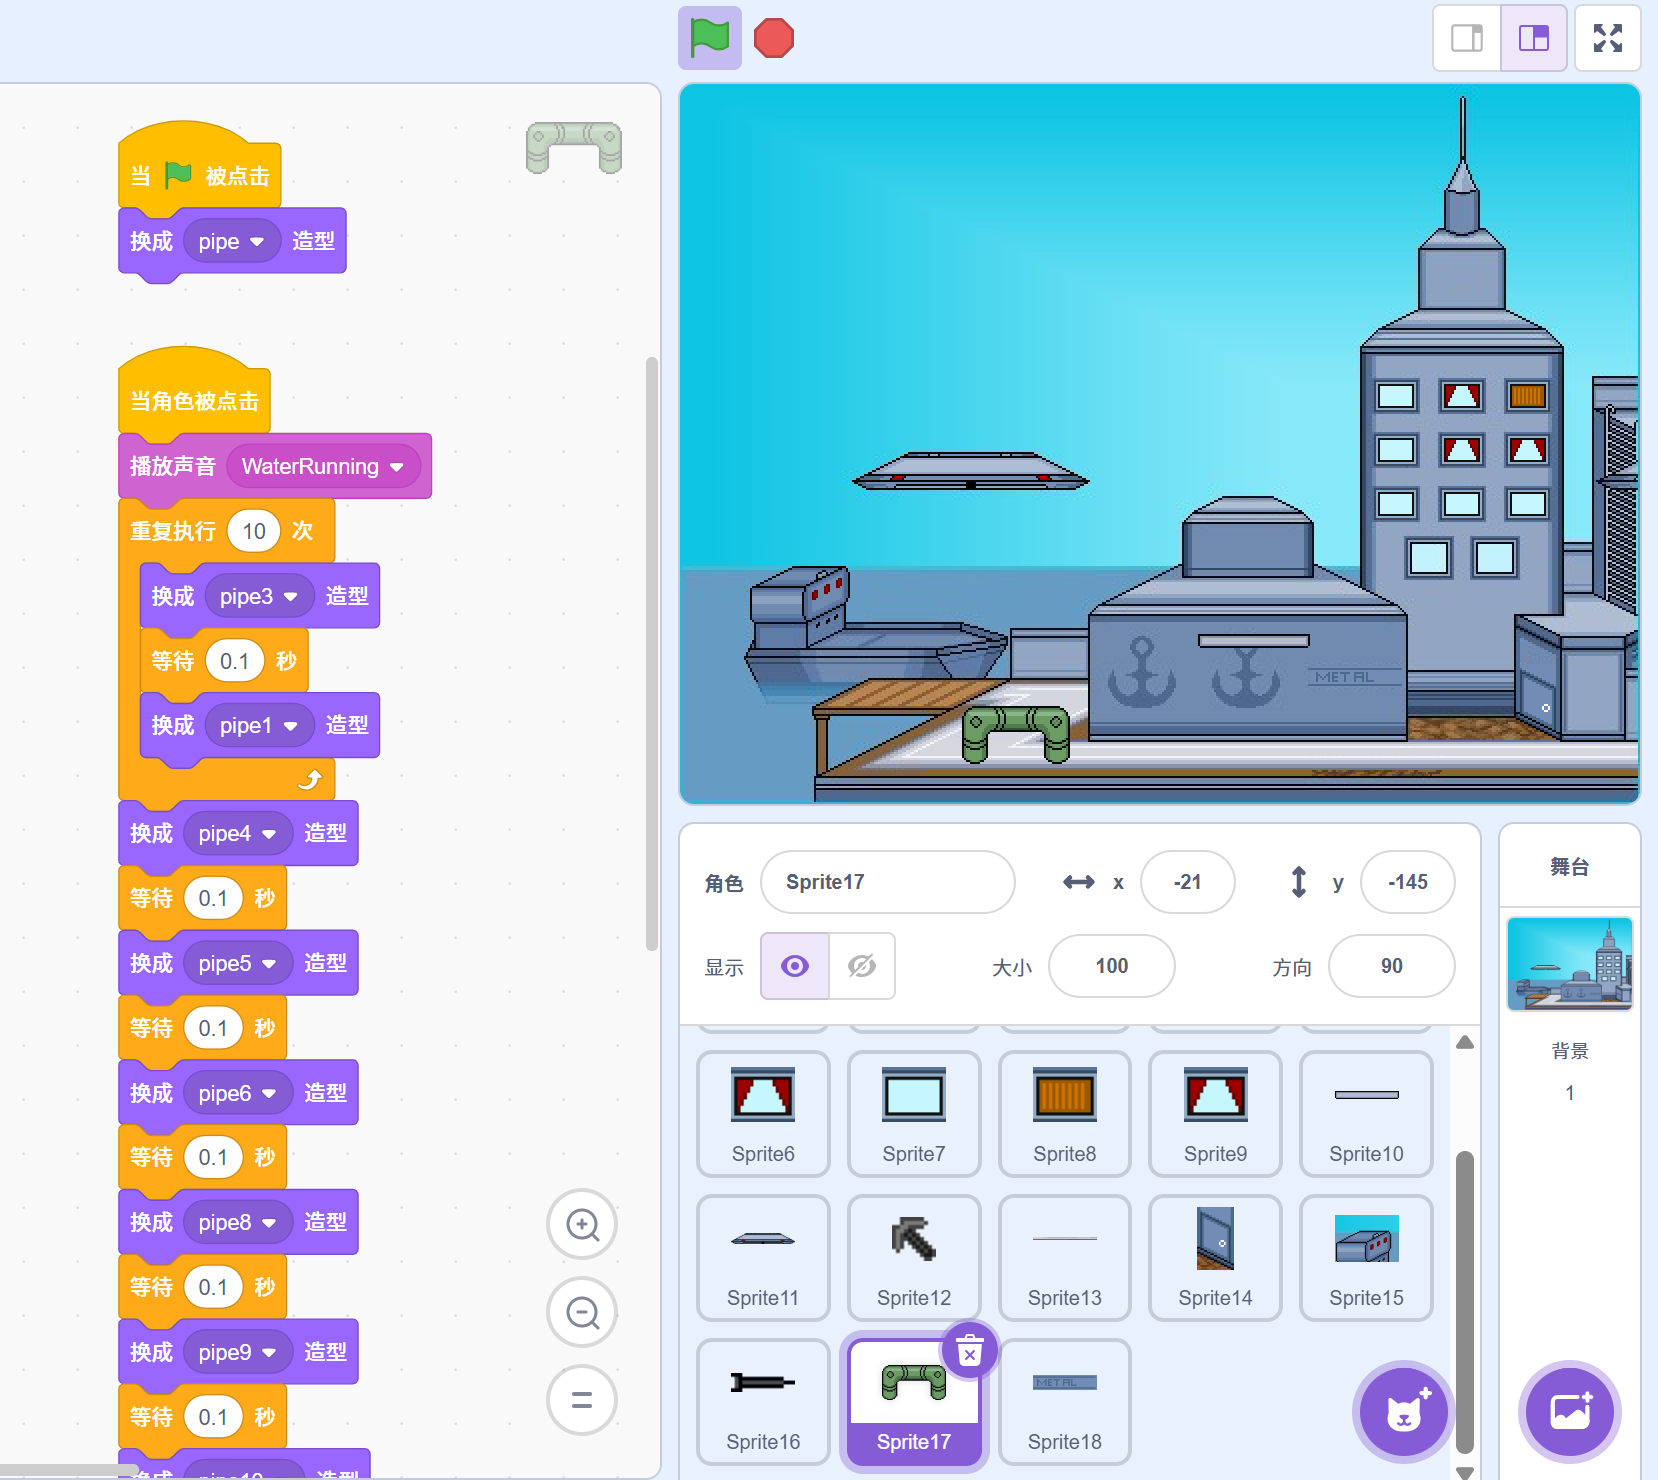Zoom out of the code workspace

point(582,1312)
